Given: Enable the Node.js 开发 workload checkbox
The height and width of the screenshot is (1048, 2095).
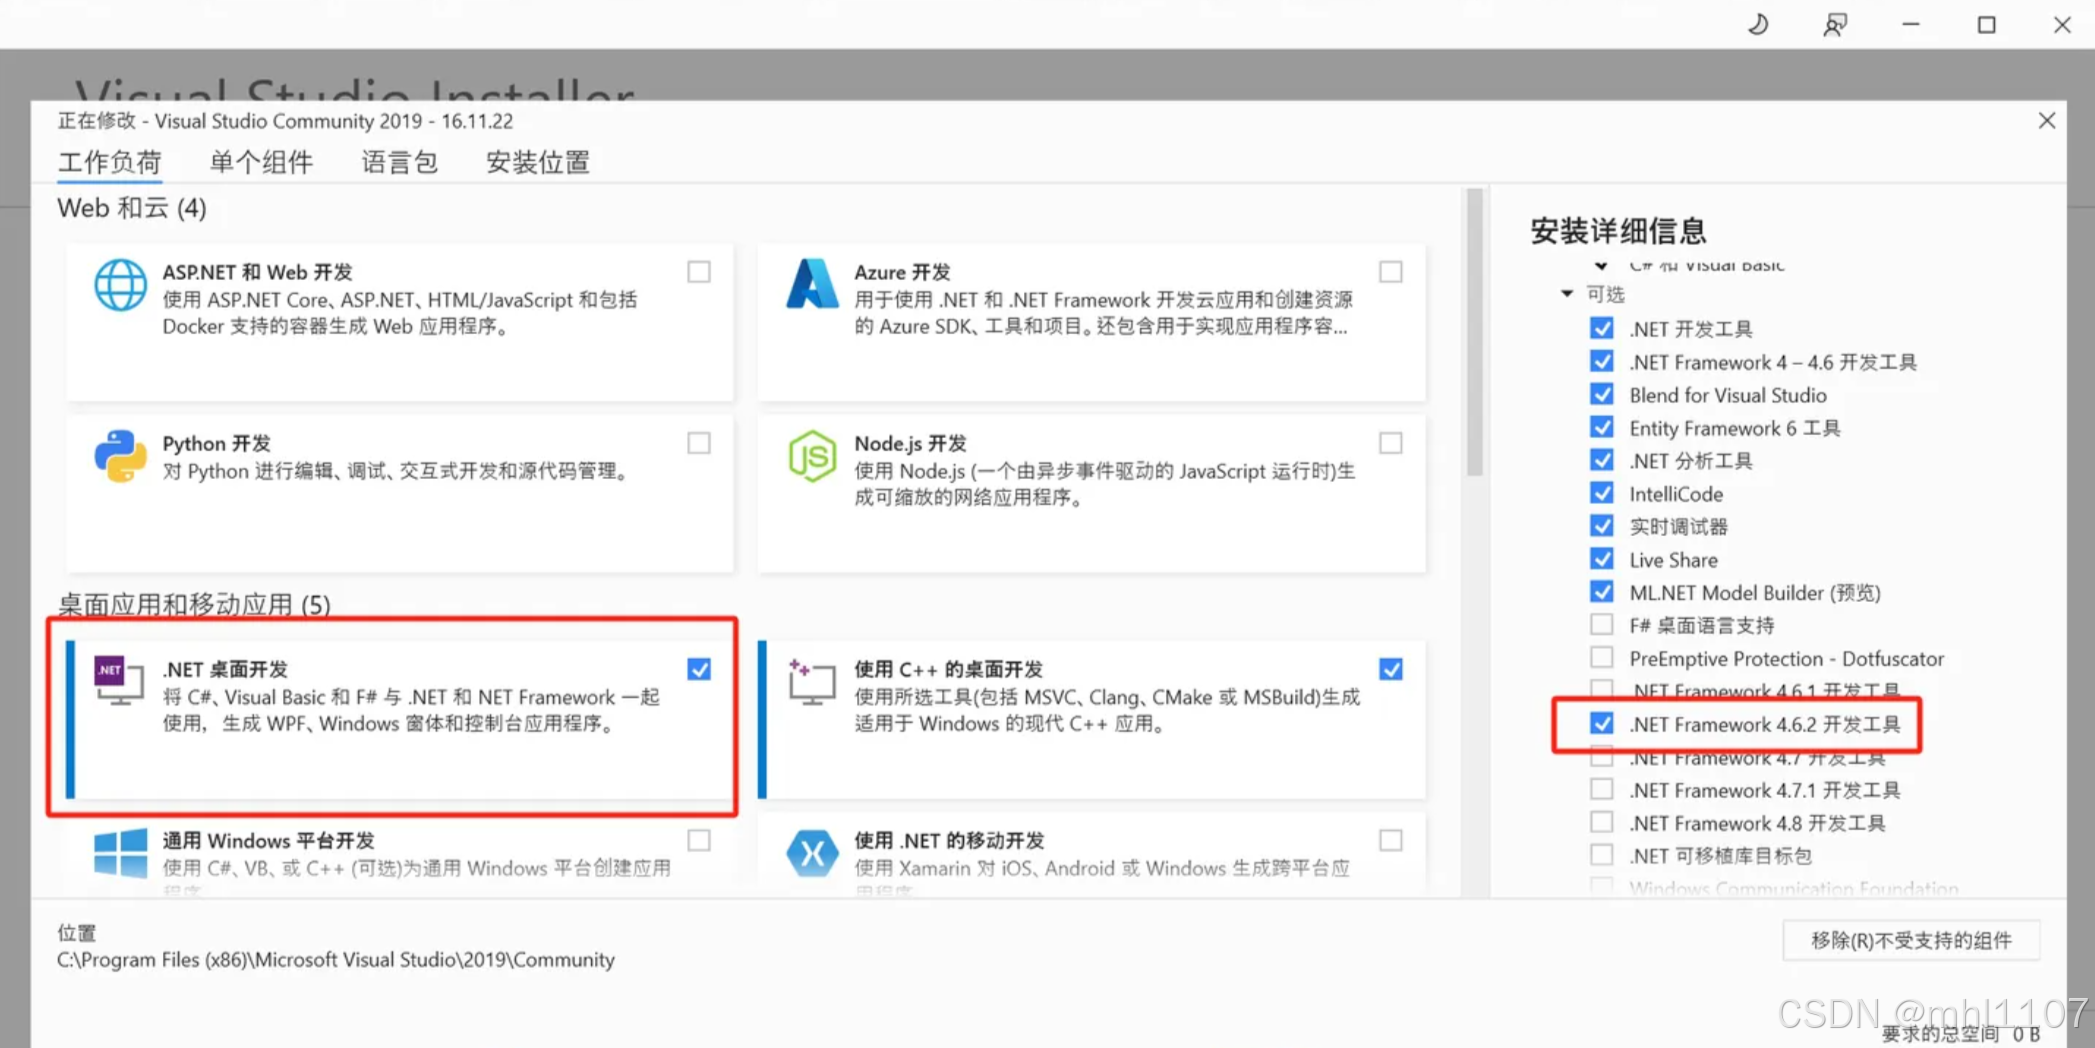Looking at the screenshot, I should click(x=1390, y=443).
